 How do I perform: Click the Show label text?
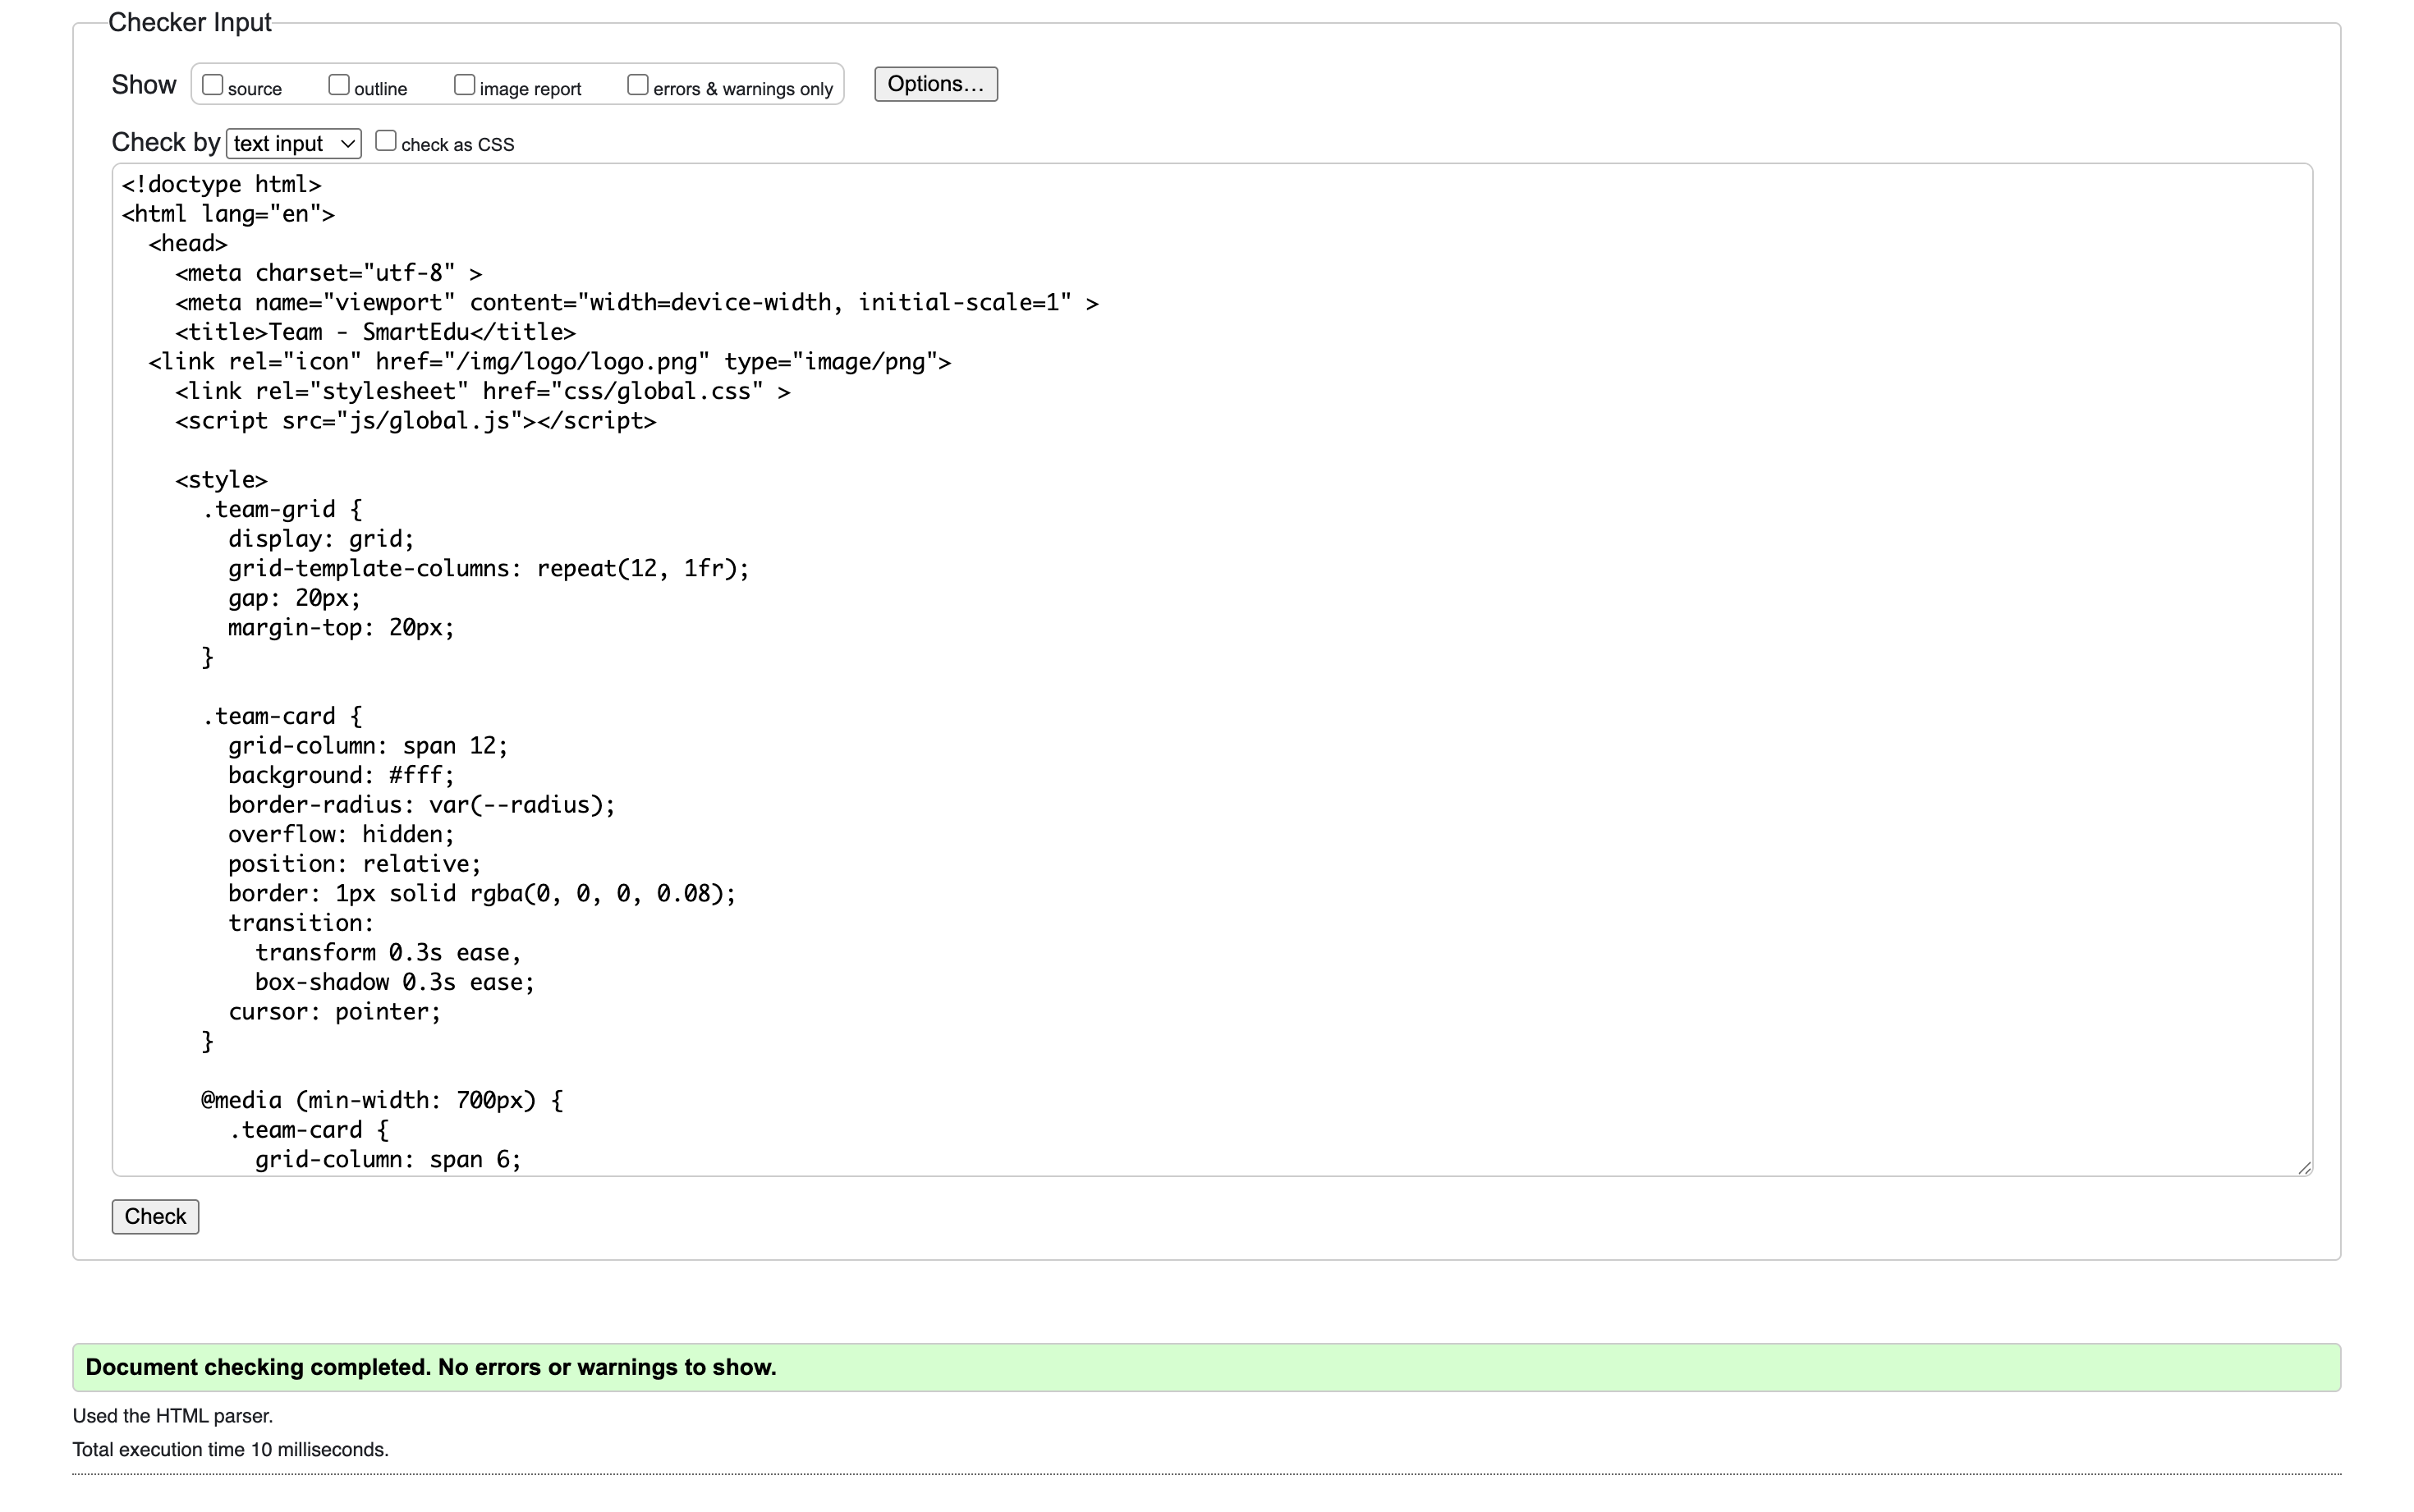(x=144, y=85)
